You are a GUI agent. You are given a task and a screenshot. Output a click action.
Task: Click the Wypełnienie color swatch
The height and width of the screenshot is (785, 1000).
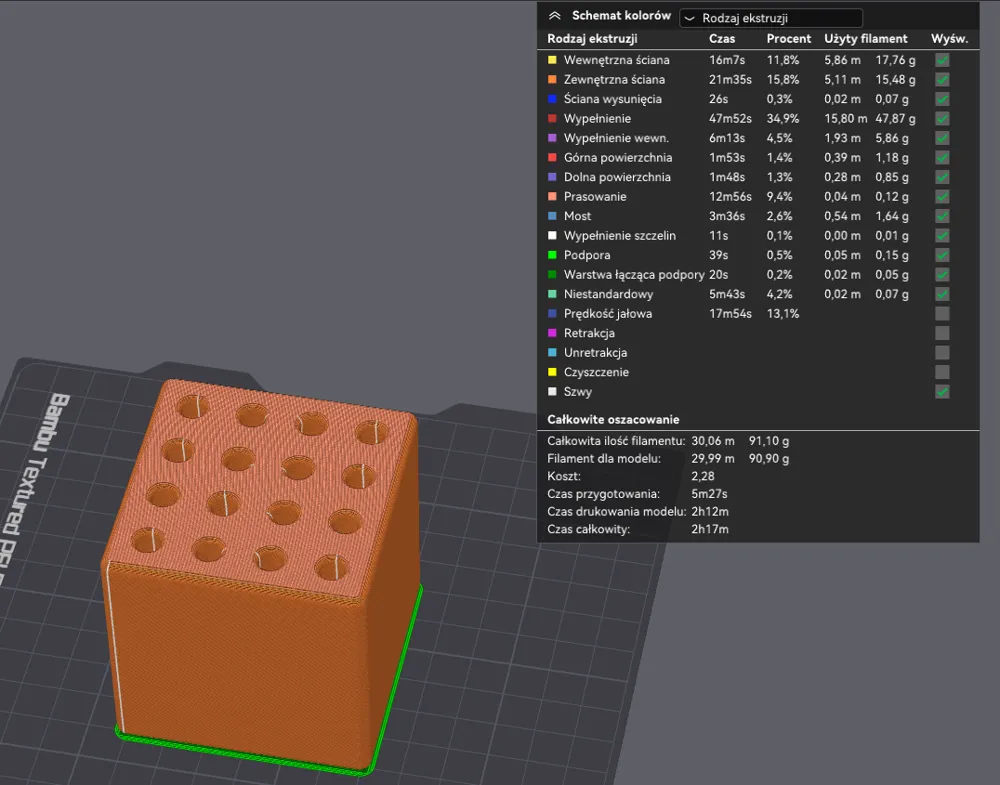pos(552,119)
